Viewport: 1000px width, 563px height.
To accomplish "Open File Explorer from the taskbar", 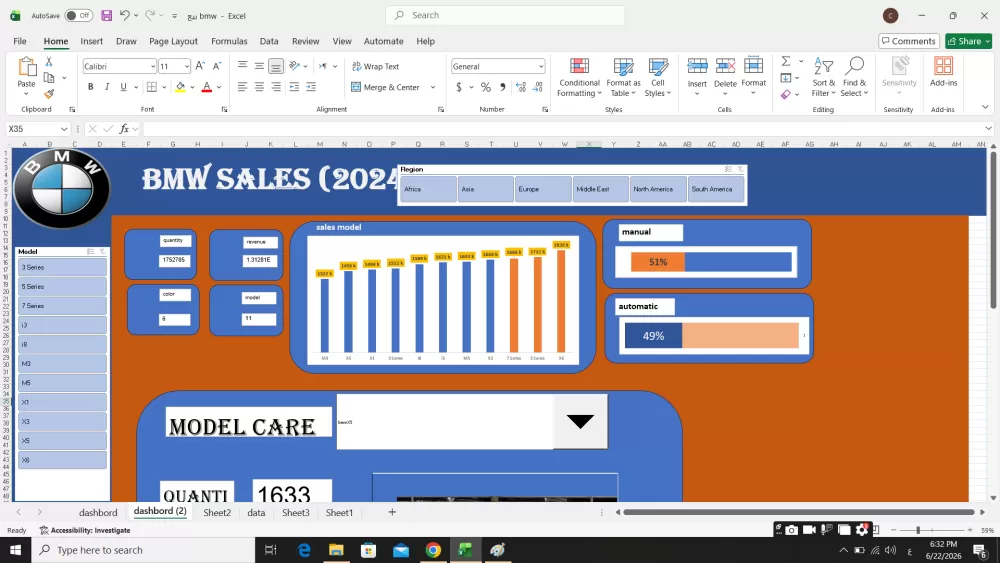I will point(336,550).
